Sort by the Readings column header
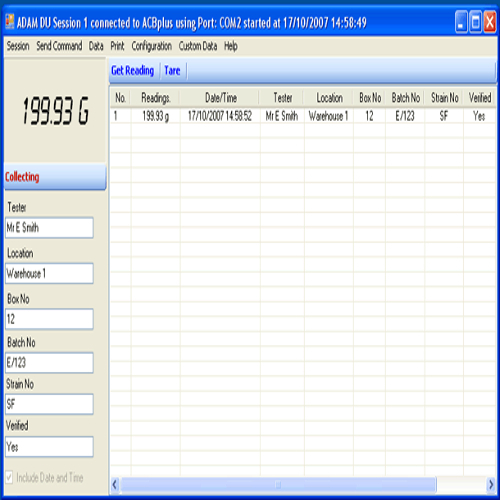This screenshot has height=500, width=500. (155, 98)
